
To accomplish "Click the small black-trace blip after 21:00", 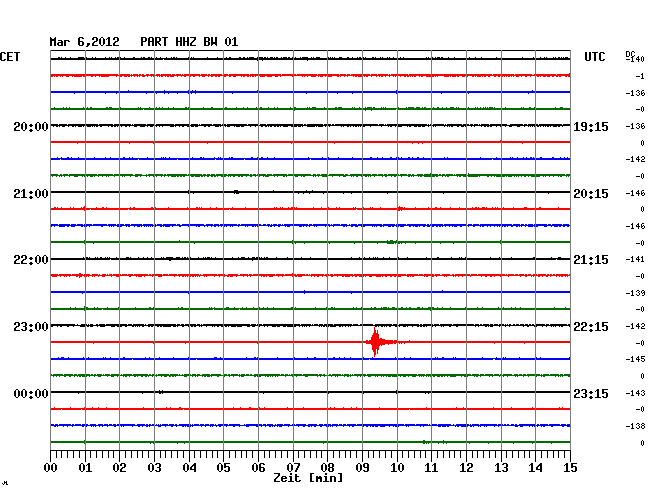I will point(236,191).
